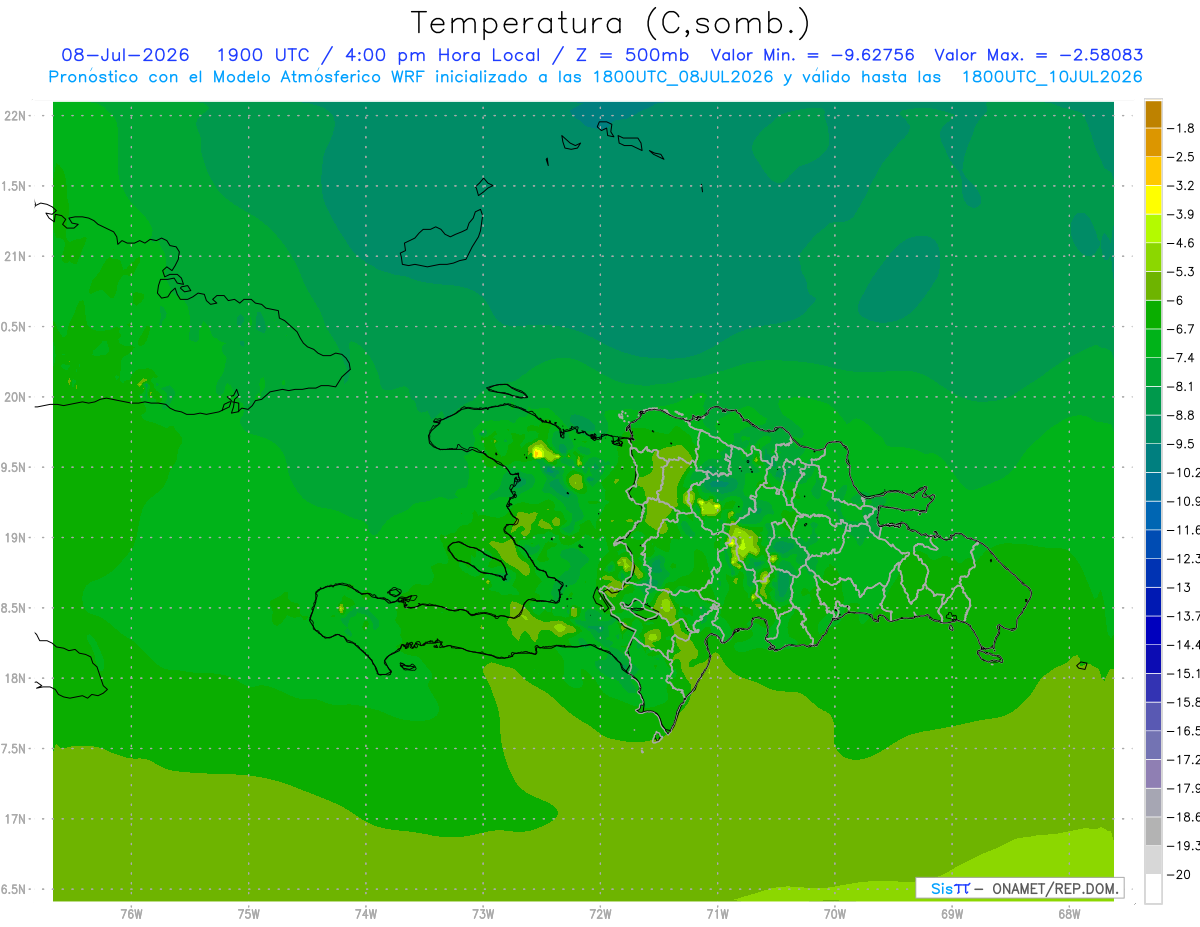This screenshot has width=1200, height=927.
Task: Click the '-4.6' colorbar value
Action: tap(1181, 243)
